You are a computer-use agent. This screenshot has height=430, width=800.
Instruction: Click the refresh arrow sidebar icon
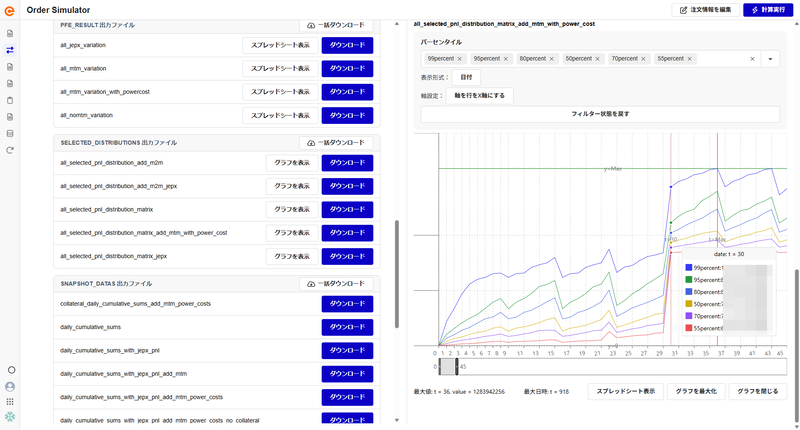[x=10, y=150]
